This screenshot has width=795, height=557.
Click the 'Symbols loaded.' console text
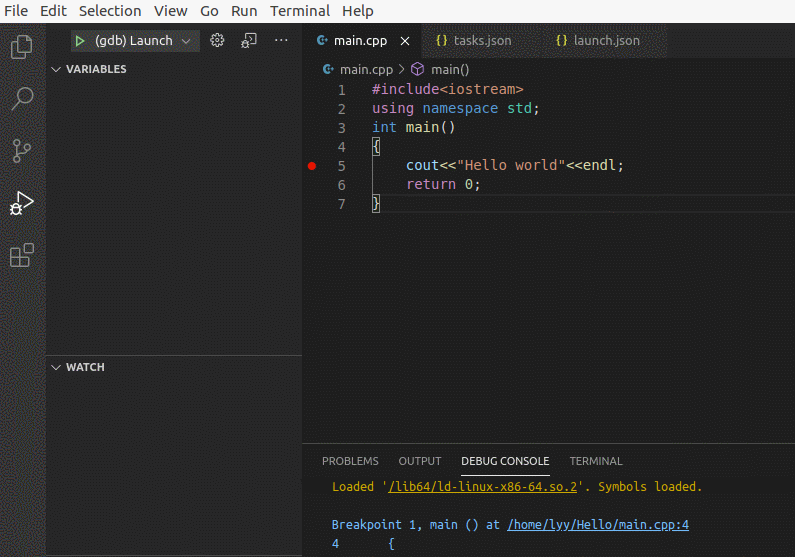pyautogui.click(x=649, y=487)
